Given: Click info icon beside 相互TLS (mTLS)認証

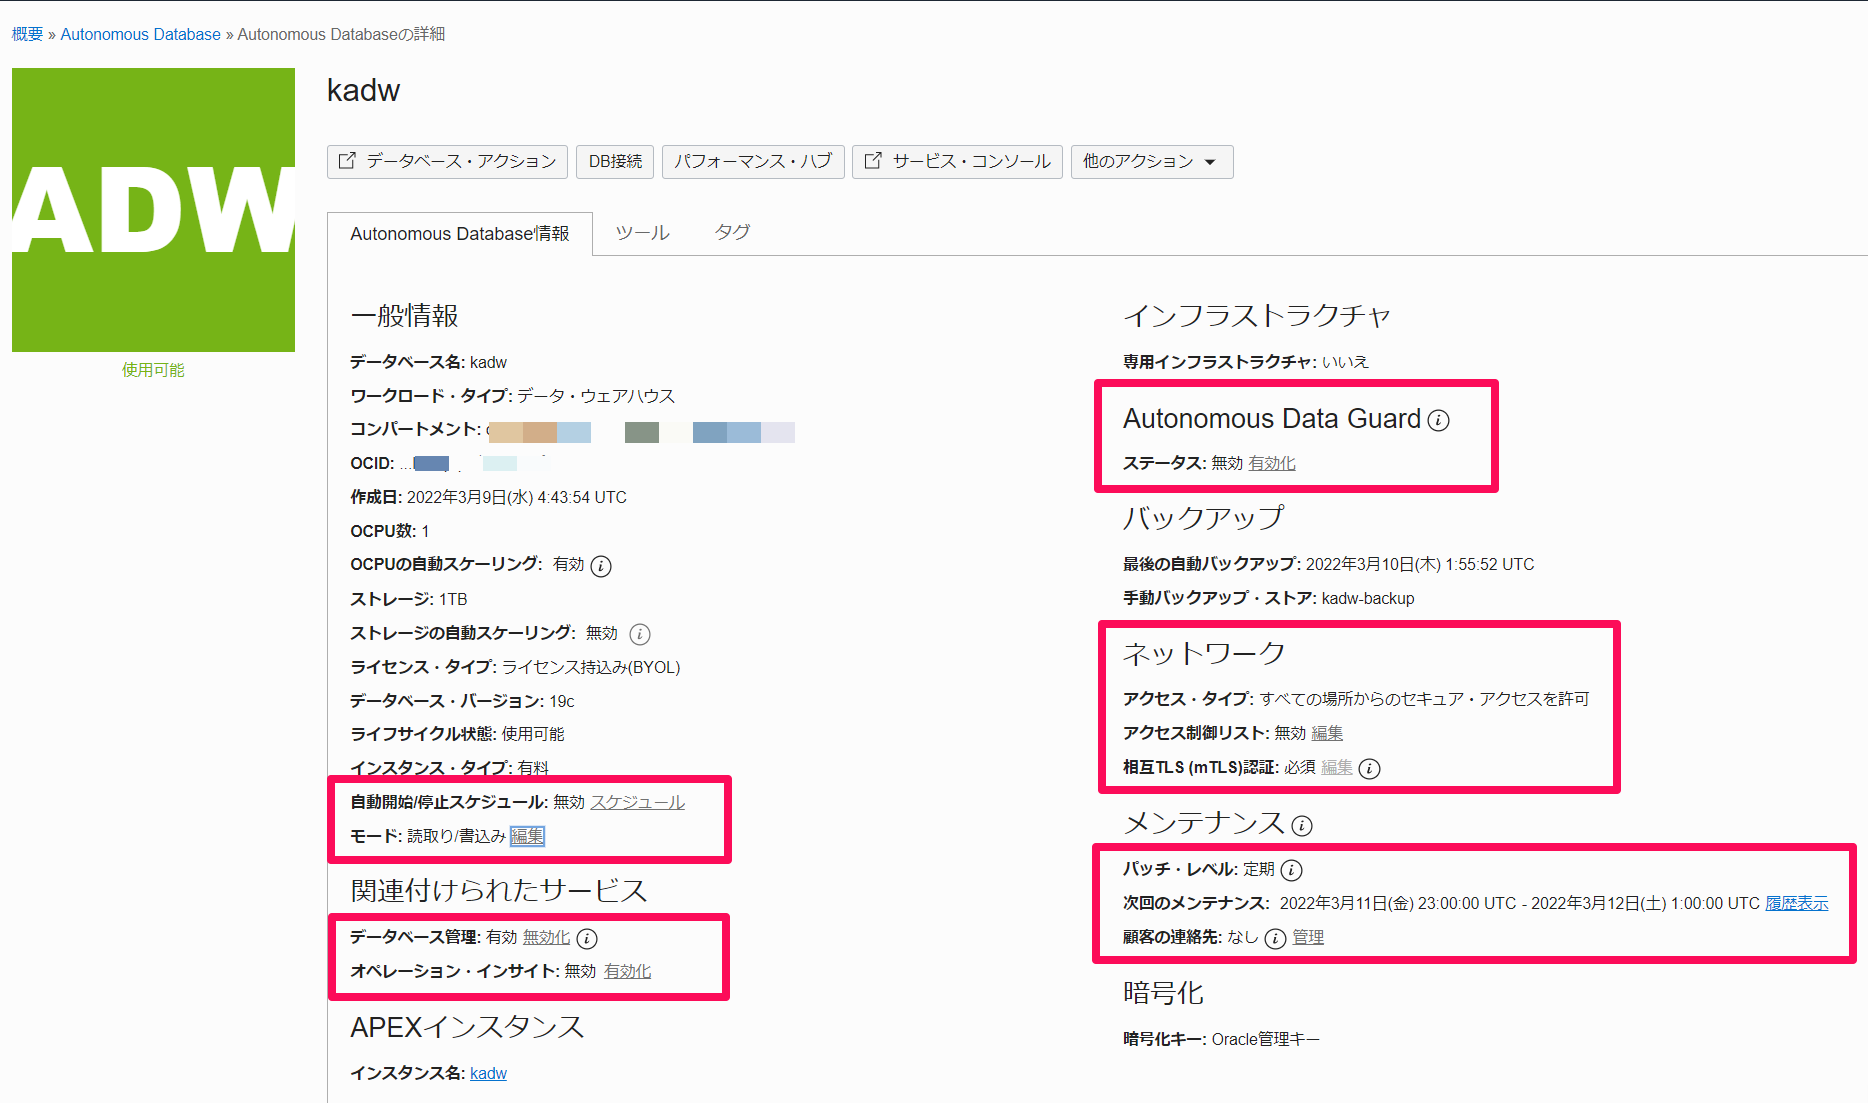Looking at the screenshot, I should coord(1370,768).
